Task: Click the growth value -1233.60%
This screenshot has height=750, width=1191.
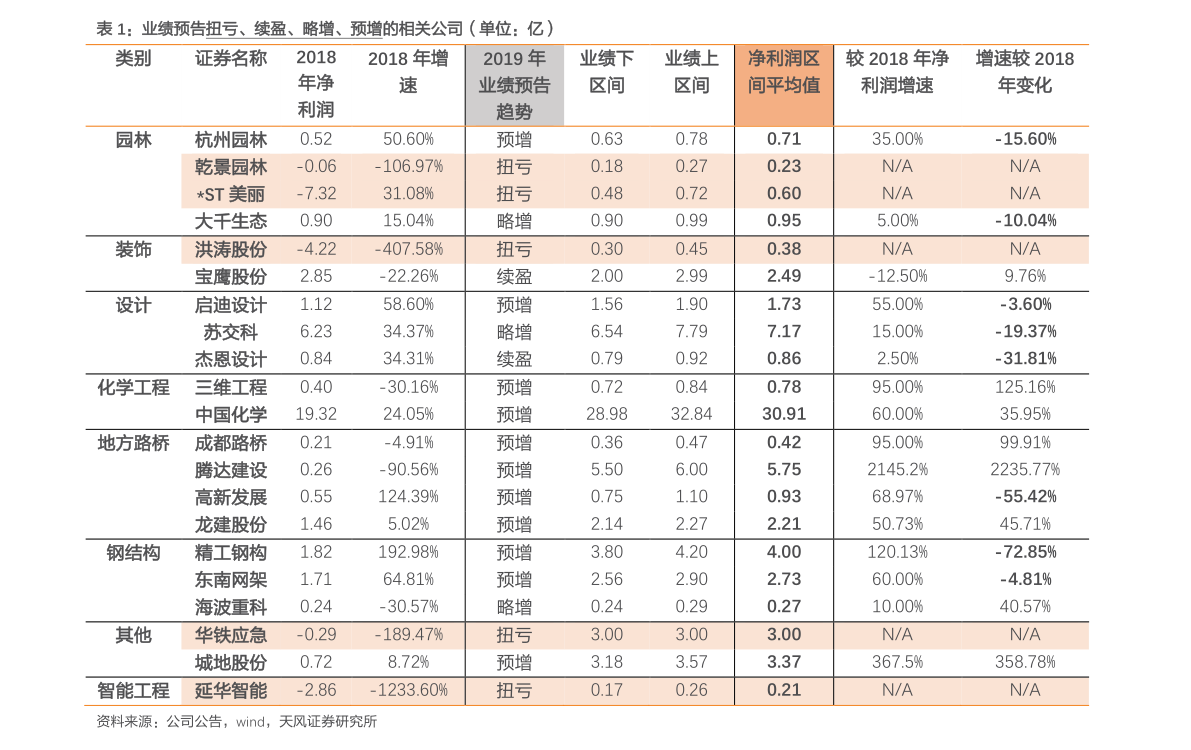Action: [409, 690]
